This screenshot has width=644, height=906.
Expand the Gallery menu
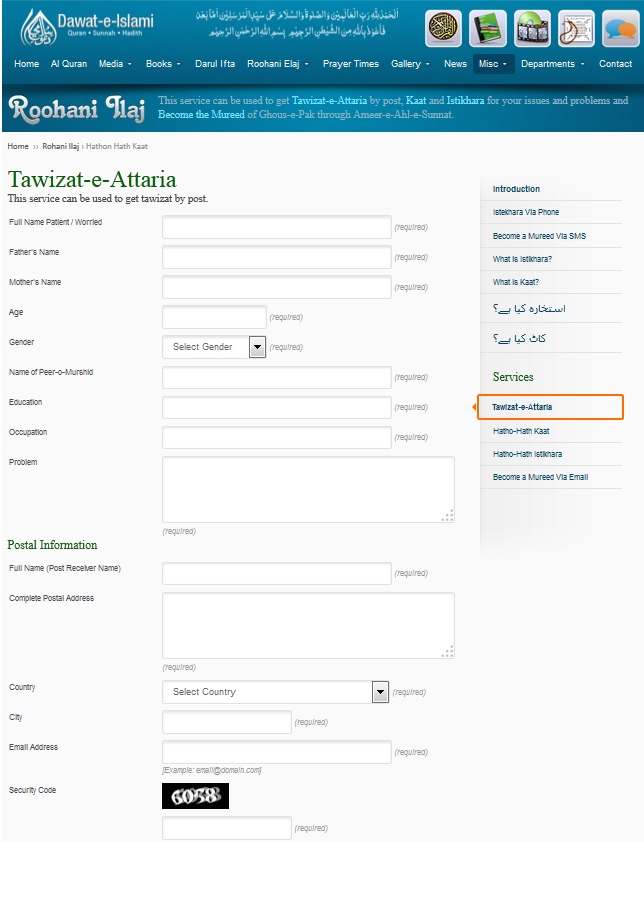coord(410,64)
